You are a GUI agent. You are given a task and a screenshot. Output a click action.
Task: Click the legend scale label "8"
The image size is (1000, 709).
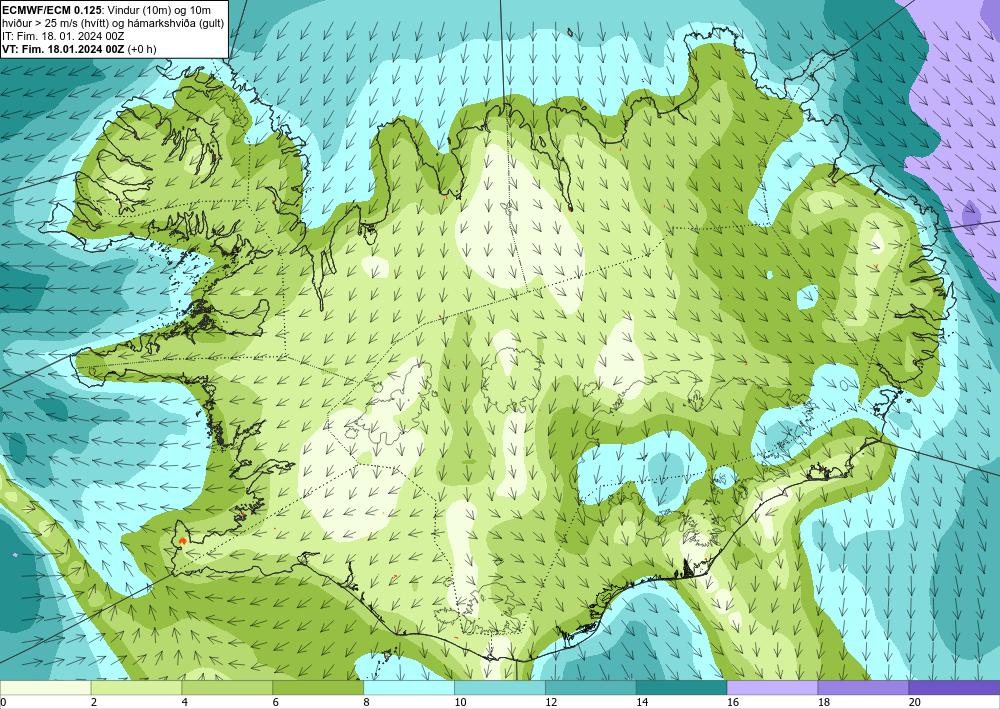pyautogui.click(x=367, y=703)
